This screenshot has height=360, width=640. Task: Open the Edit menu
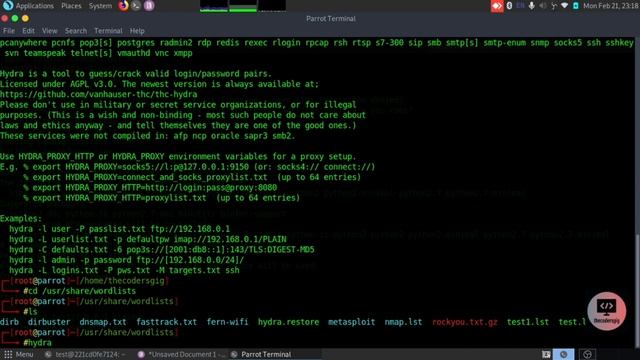point(28,31)
